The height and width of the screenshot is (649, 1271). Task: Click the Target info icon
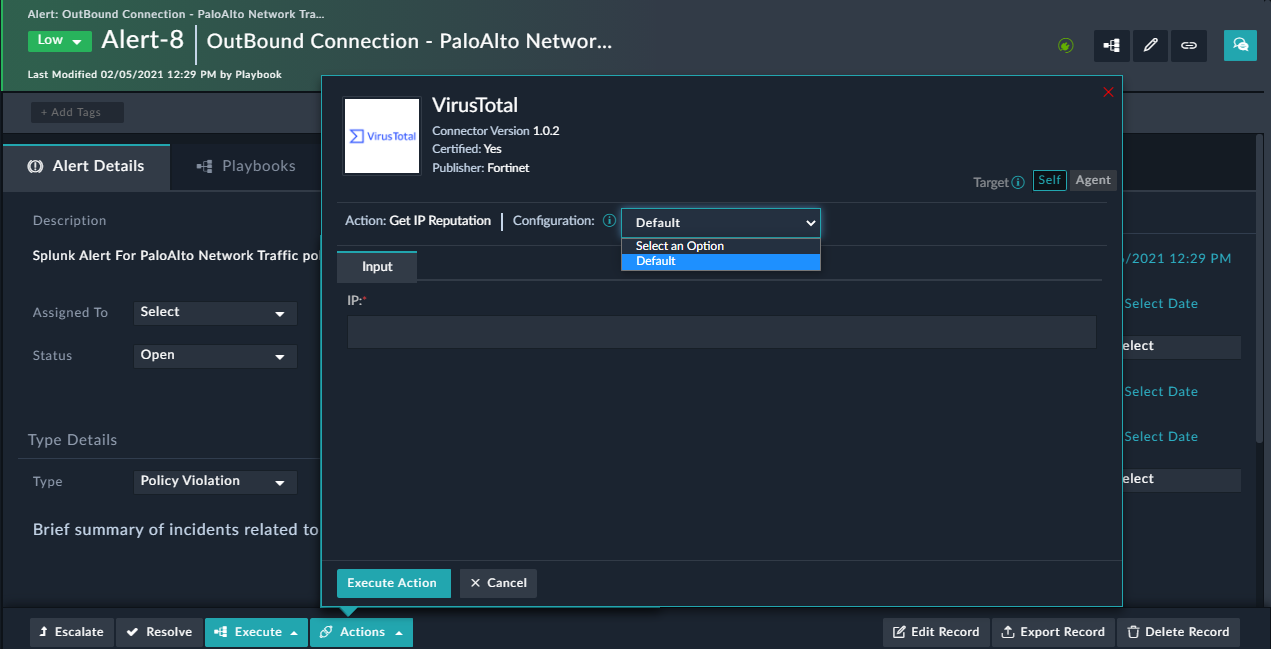click(1019, 182)
